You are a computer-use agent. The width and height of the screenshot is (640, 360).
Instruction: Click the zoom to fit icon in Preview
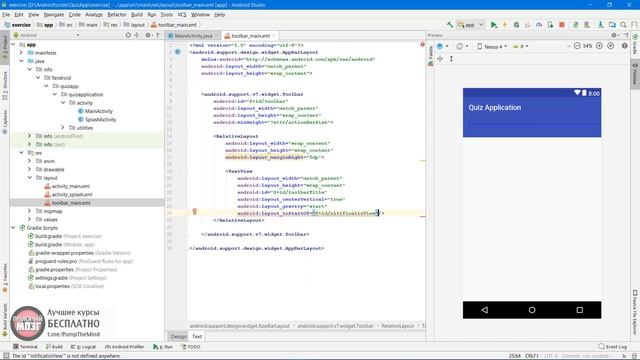(611, 46)
